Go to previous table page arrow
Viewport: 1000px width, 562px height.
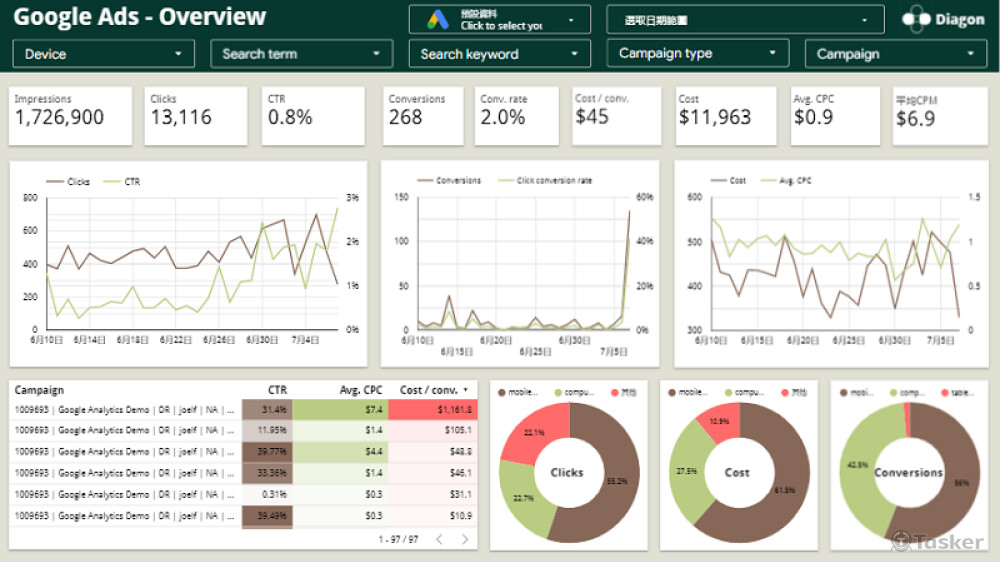(x=439, y=540)
